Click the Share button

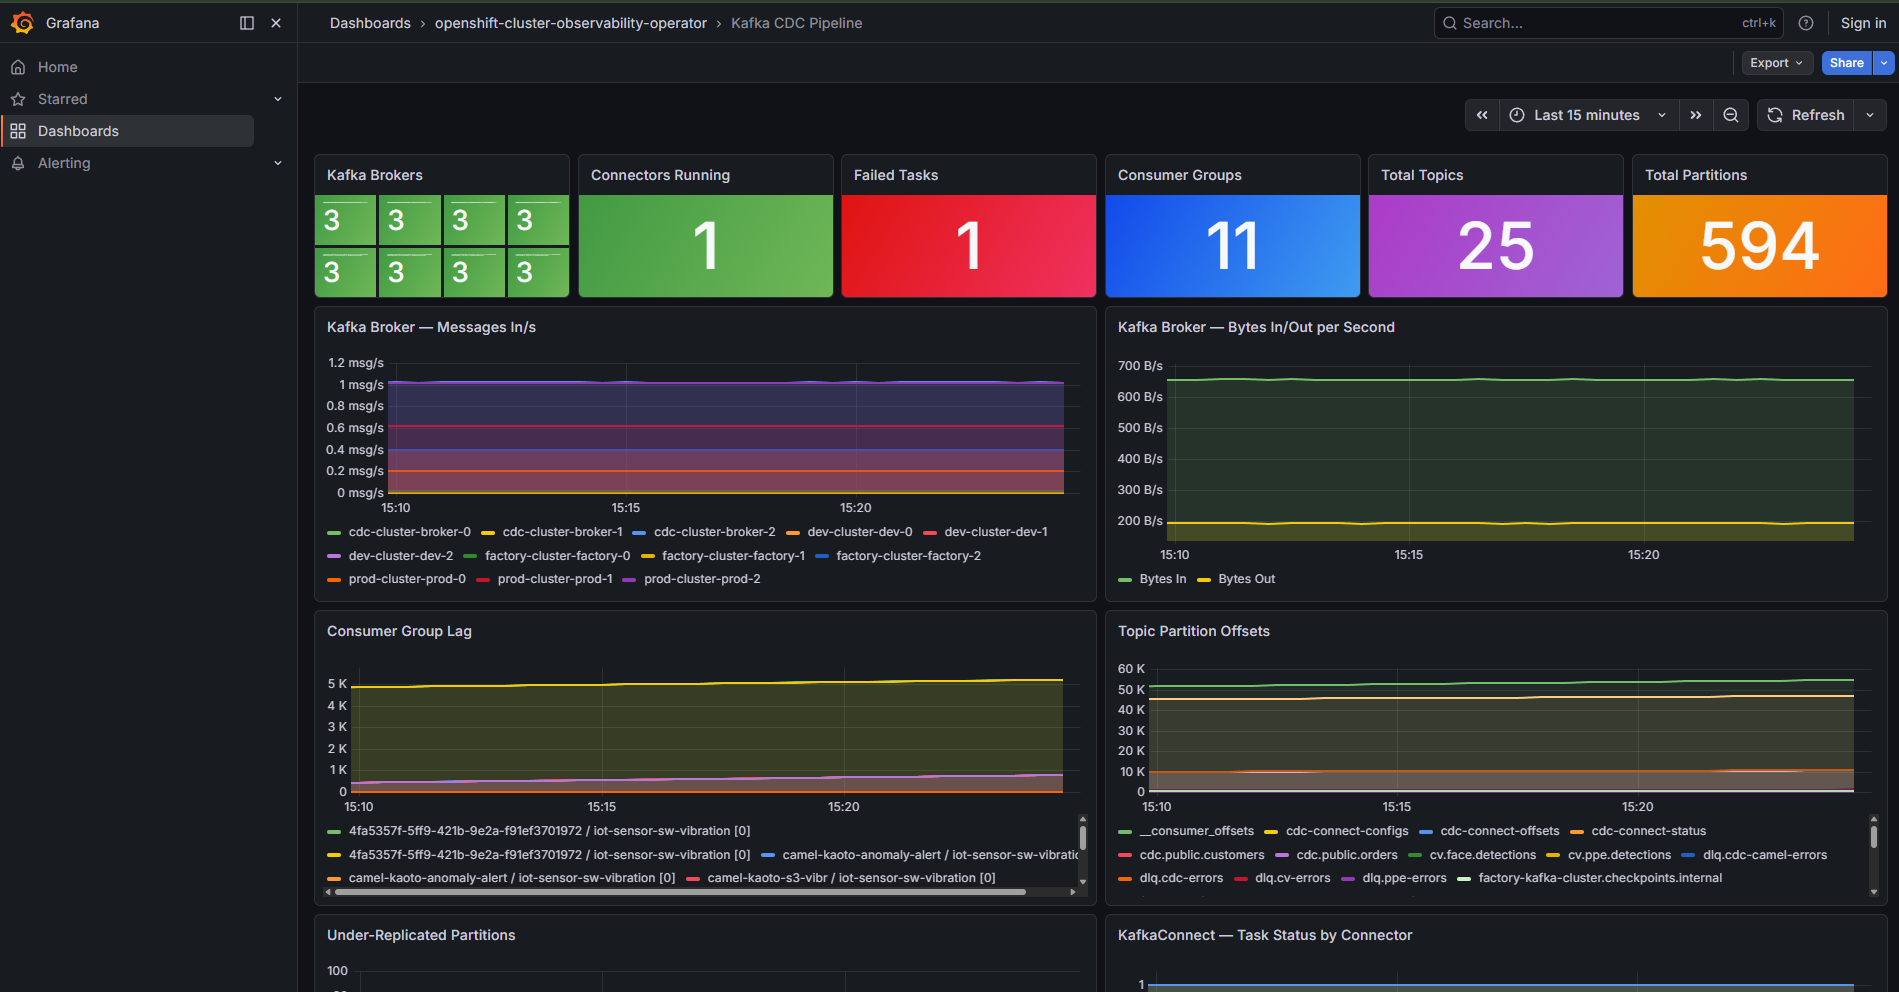(1846, 63)
